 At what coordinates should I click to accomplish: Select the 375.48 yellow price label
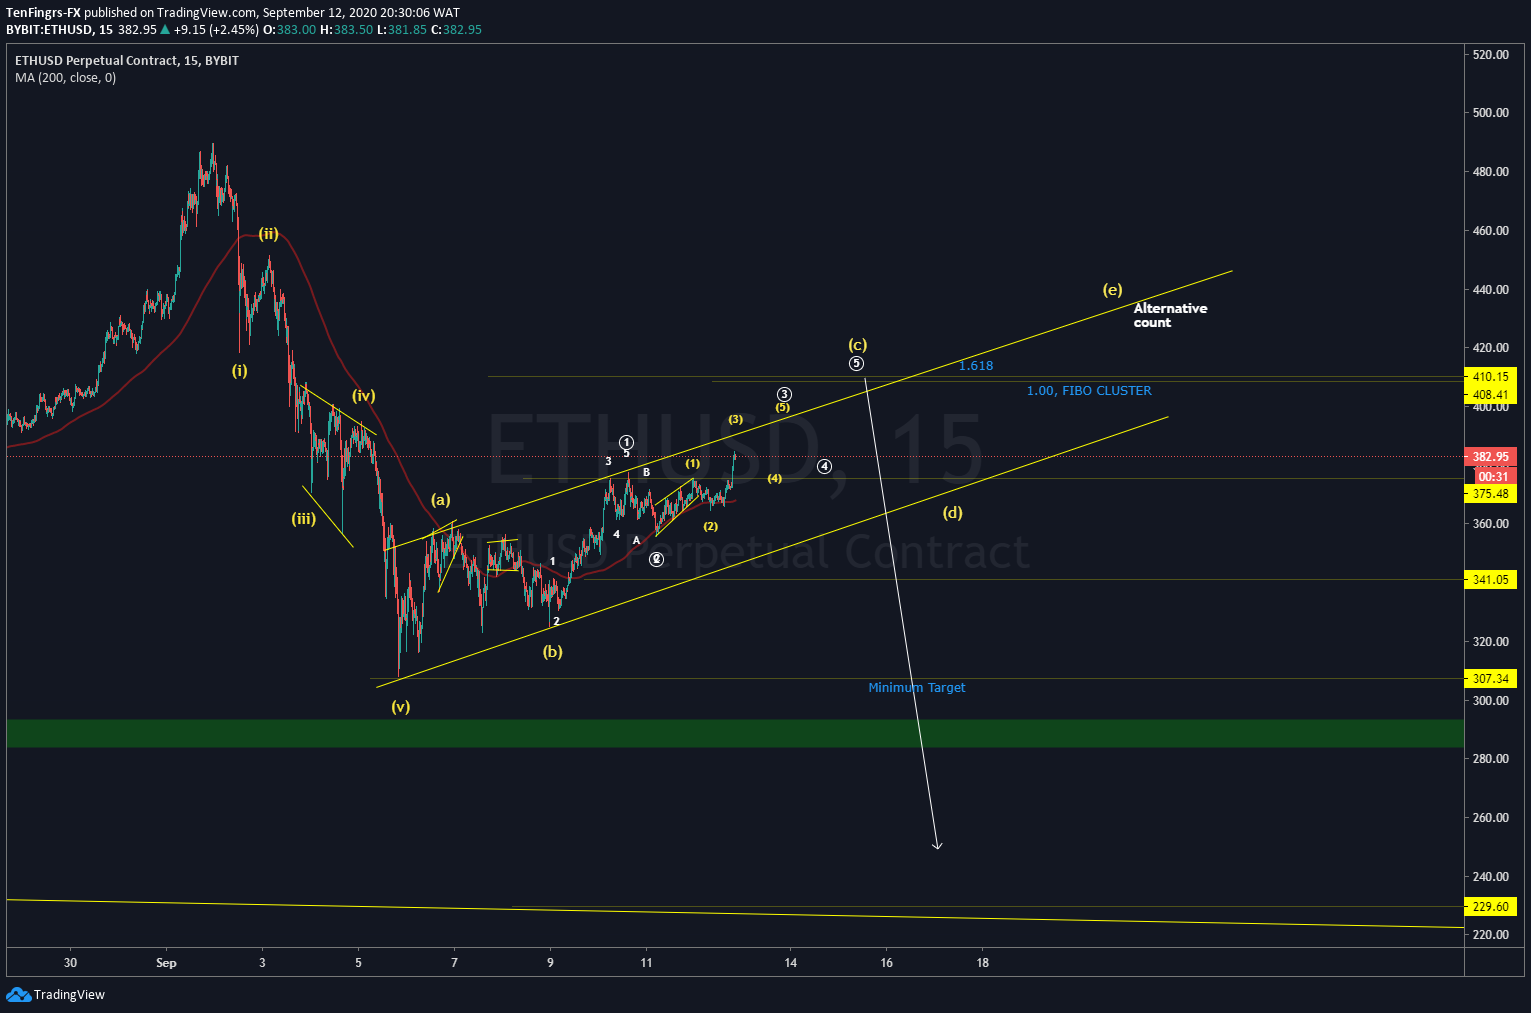(1490, 494)
